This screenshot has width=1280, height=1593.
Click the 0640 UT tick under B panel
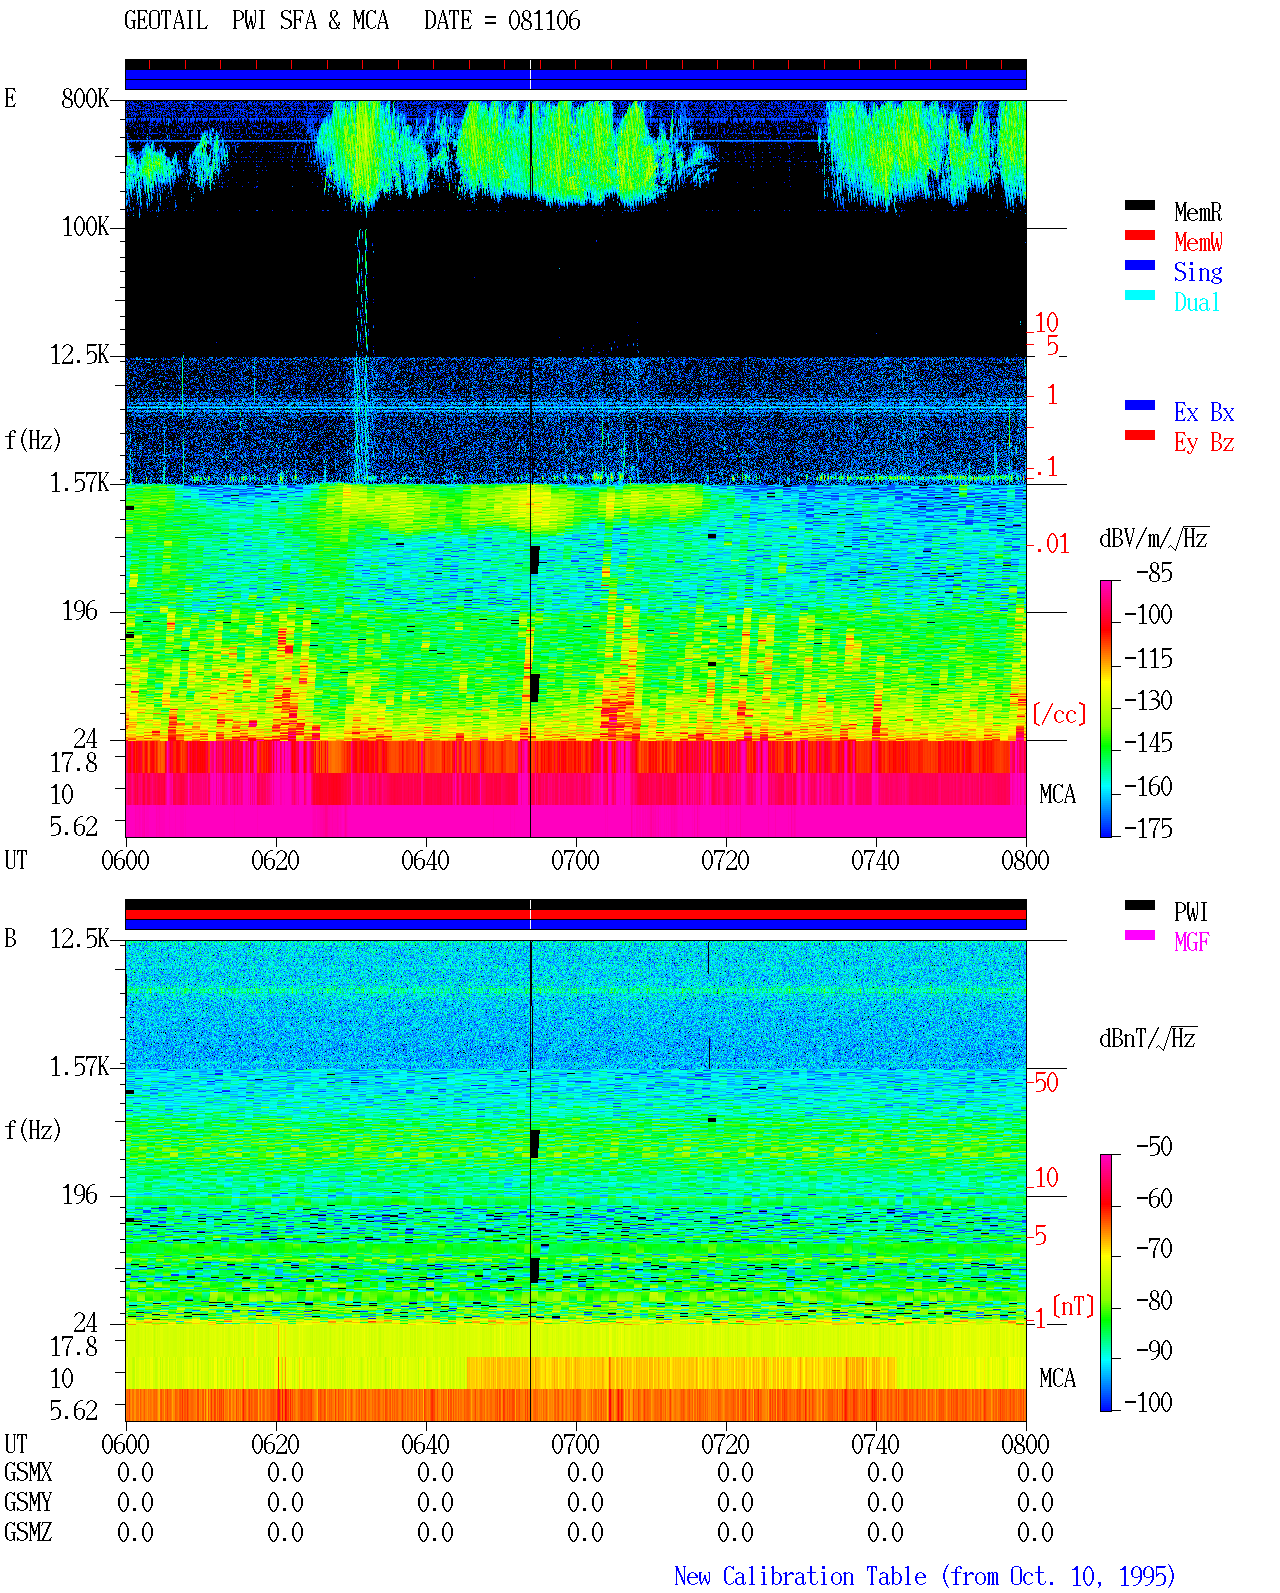(425, 1445)
